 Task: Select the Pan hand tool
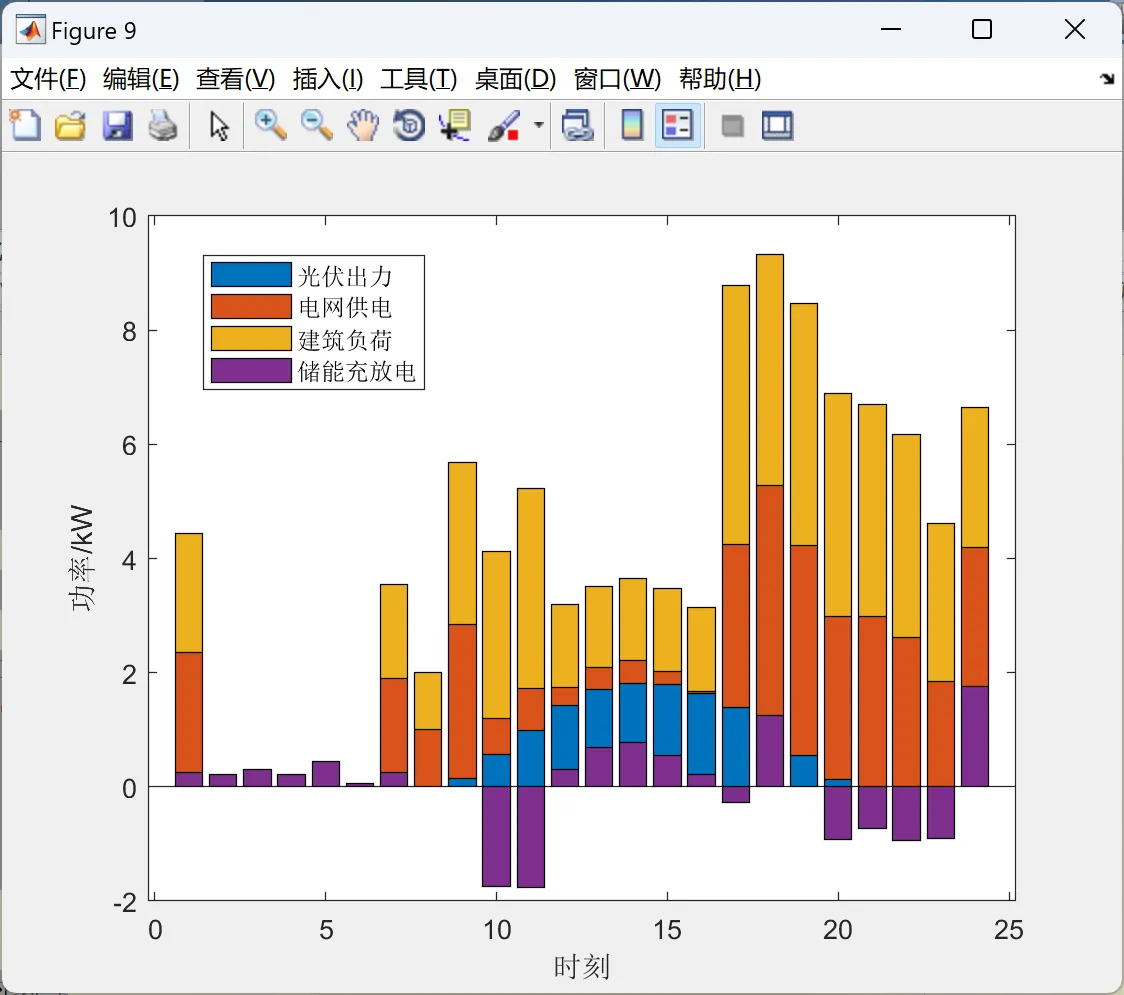pos(363,125)
